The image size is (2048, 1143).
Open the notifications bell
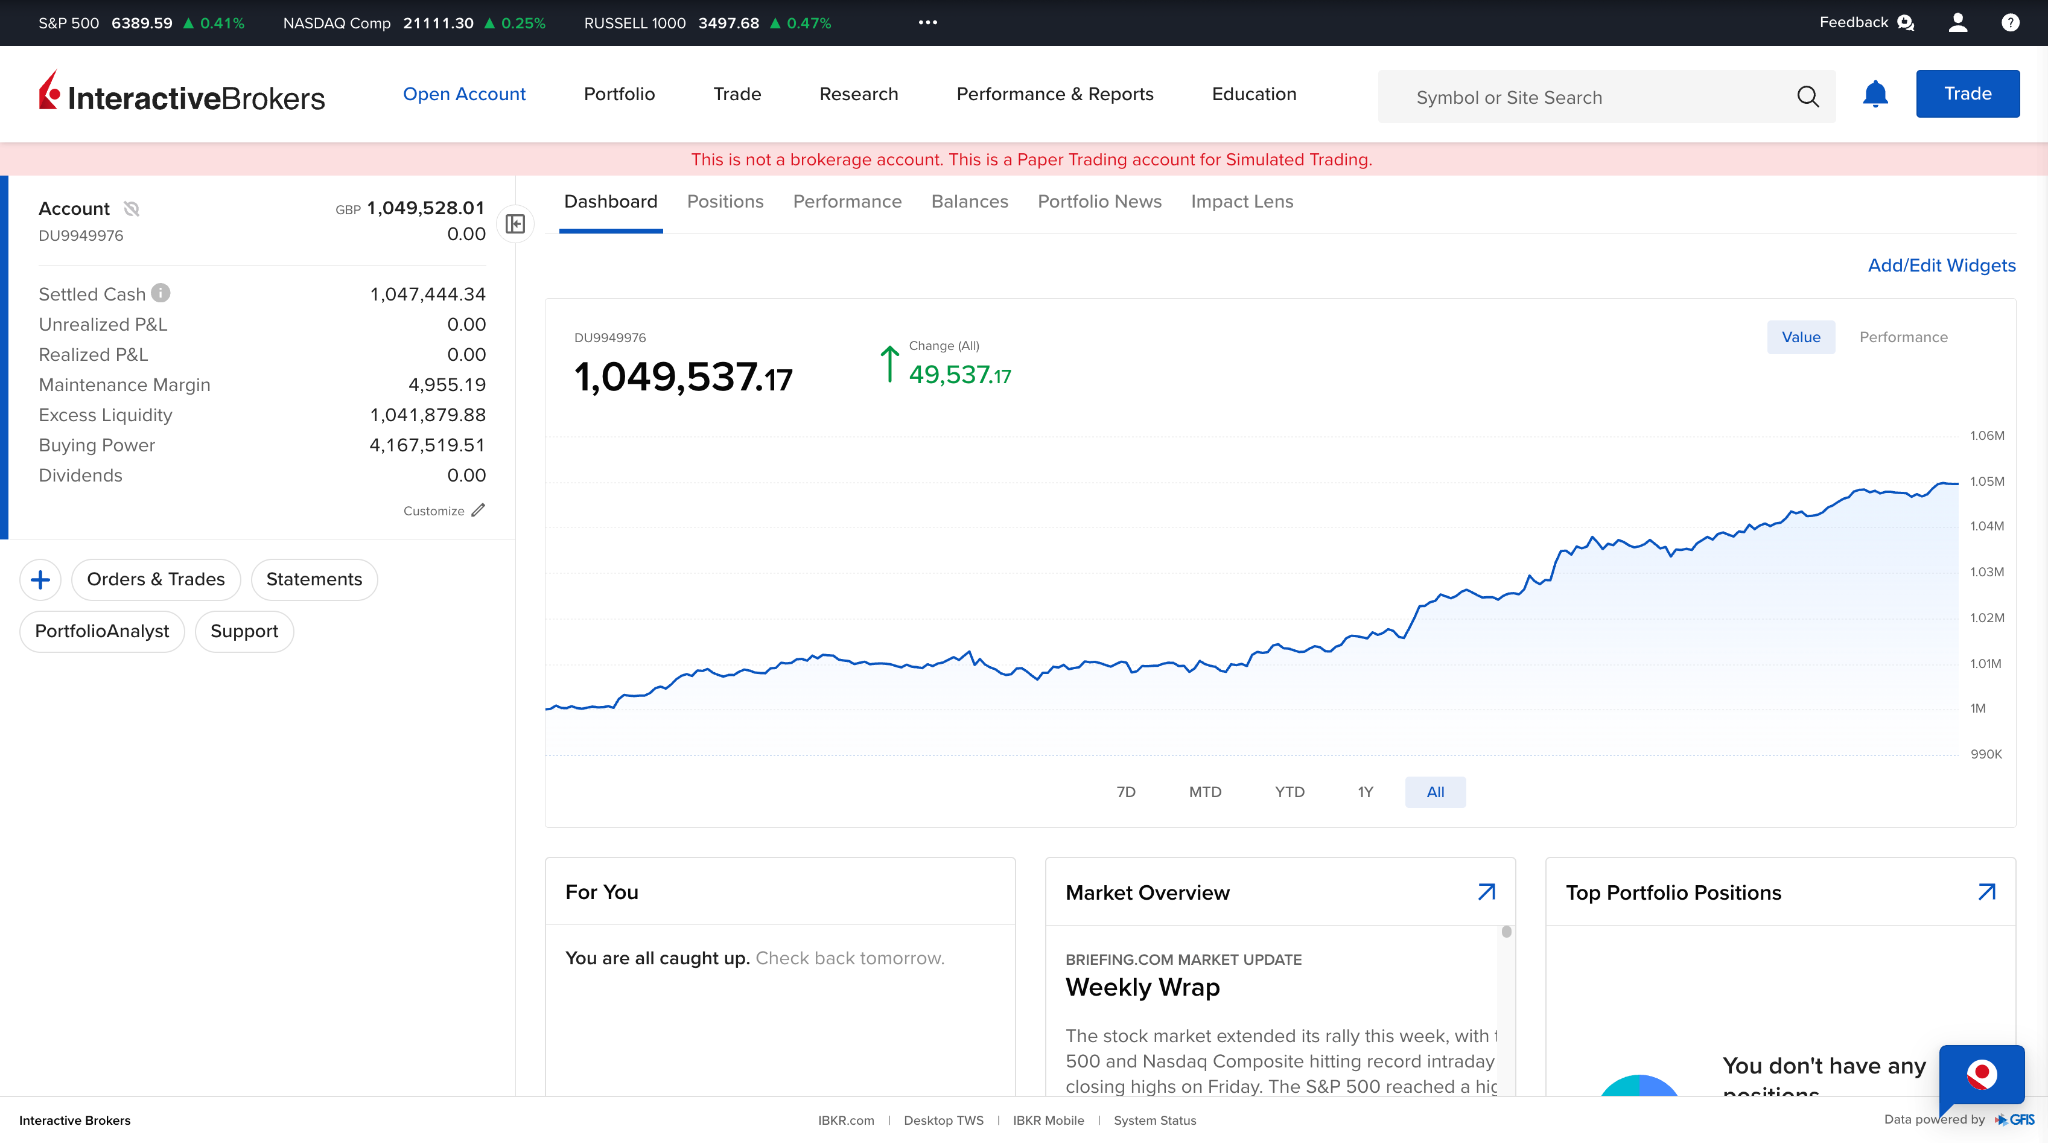click(x=1875, y=94)
